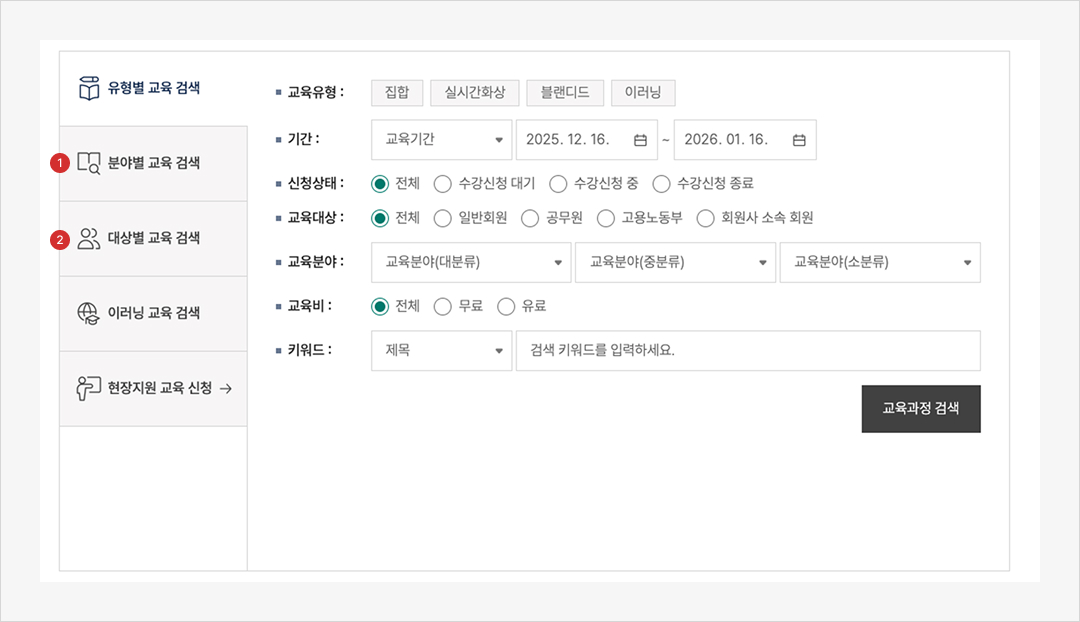Select 수강신청 중 radio button
Viewport: 1080px width, 622px height.
pos(559,184)
